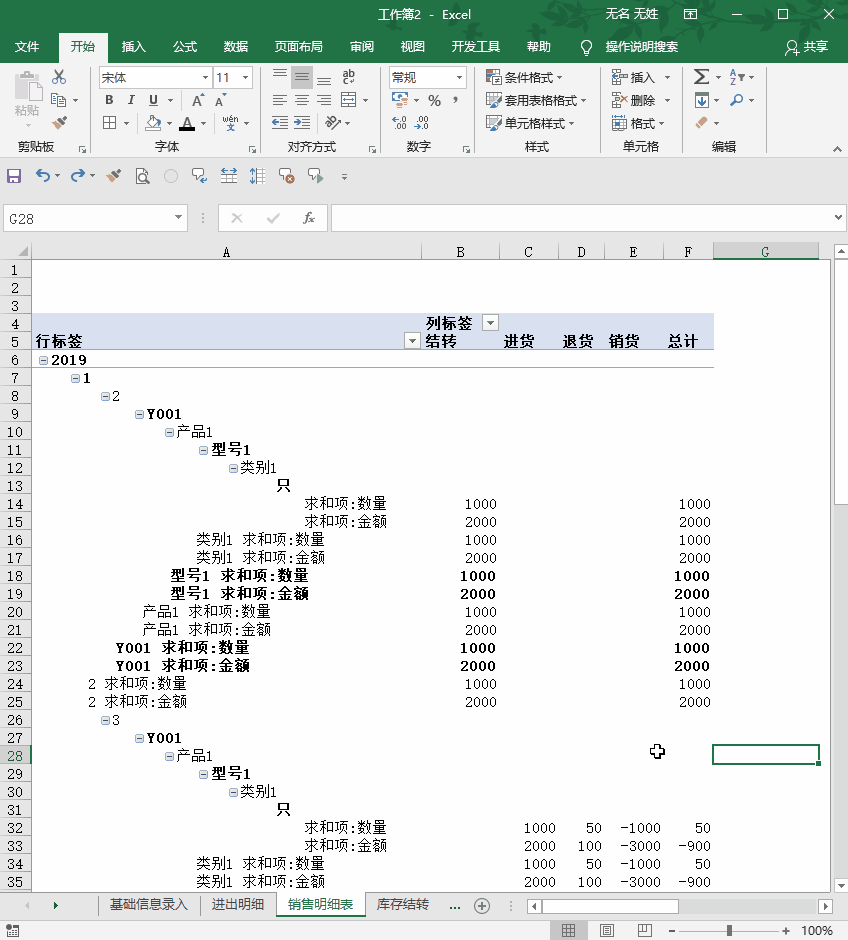Click the Undo arrow
The width and height of the screenshot is (848, 940).
coord(43,176)
